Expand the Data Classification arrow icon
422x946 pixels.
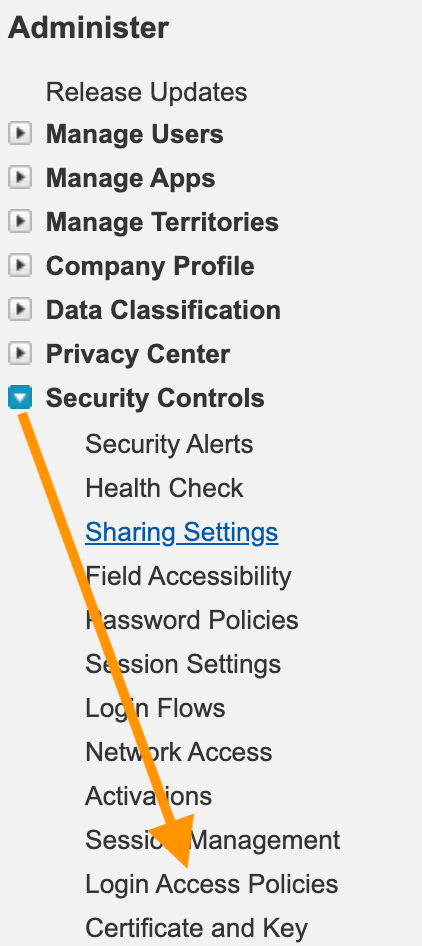click(20, 310)
